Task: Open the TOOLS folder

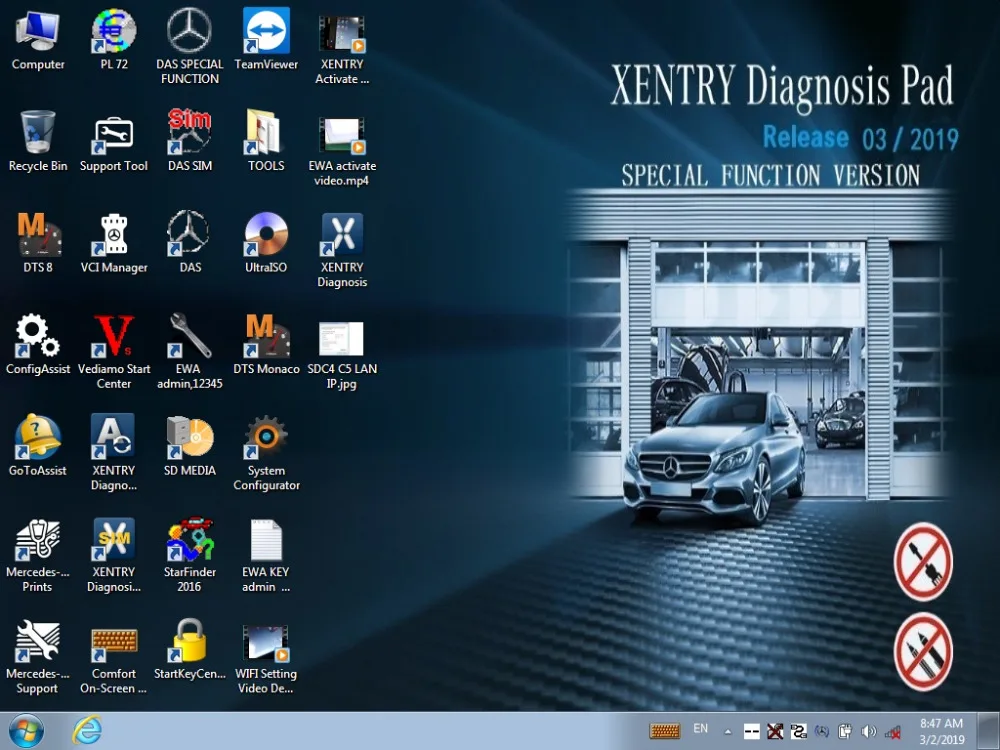Action: [266, 141]
